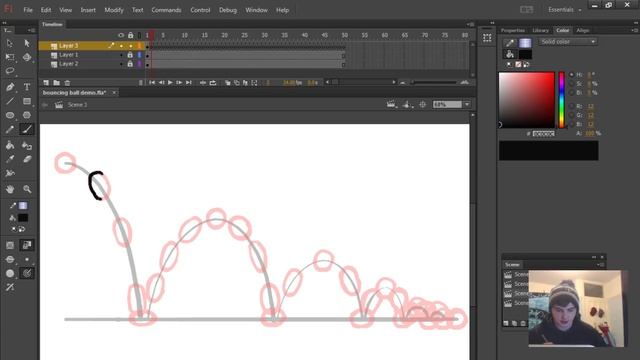
Task: Select the Eraser tool
Action: coord(27,159)
